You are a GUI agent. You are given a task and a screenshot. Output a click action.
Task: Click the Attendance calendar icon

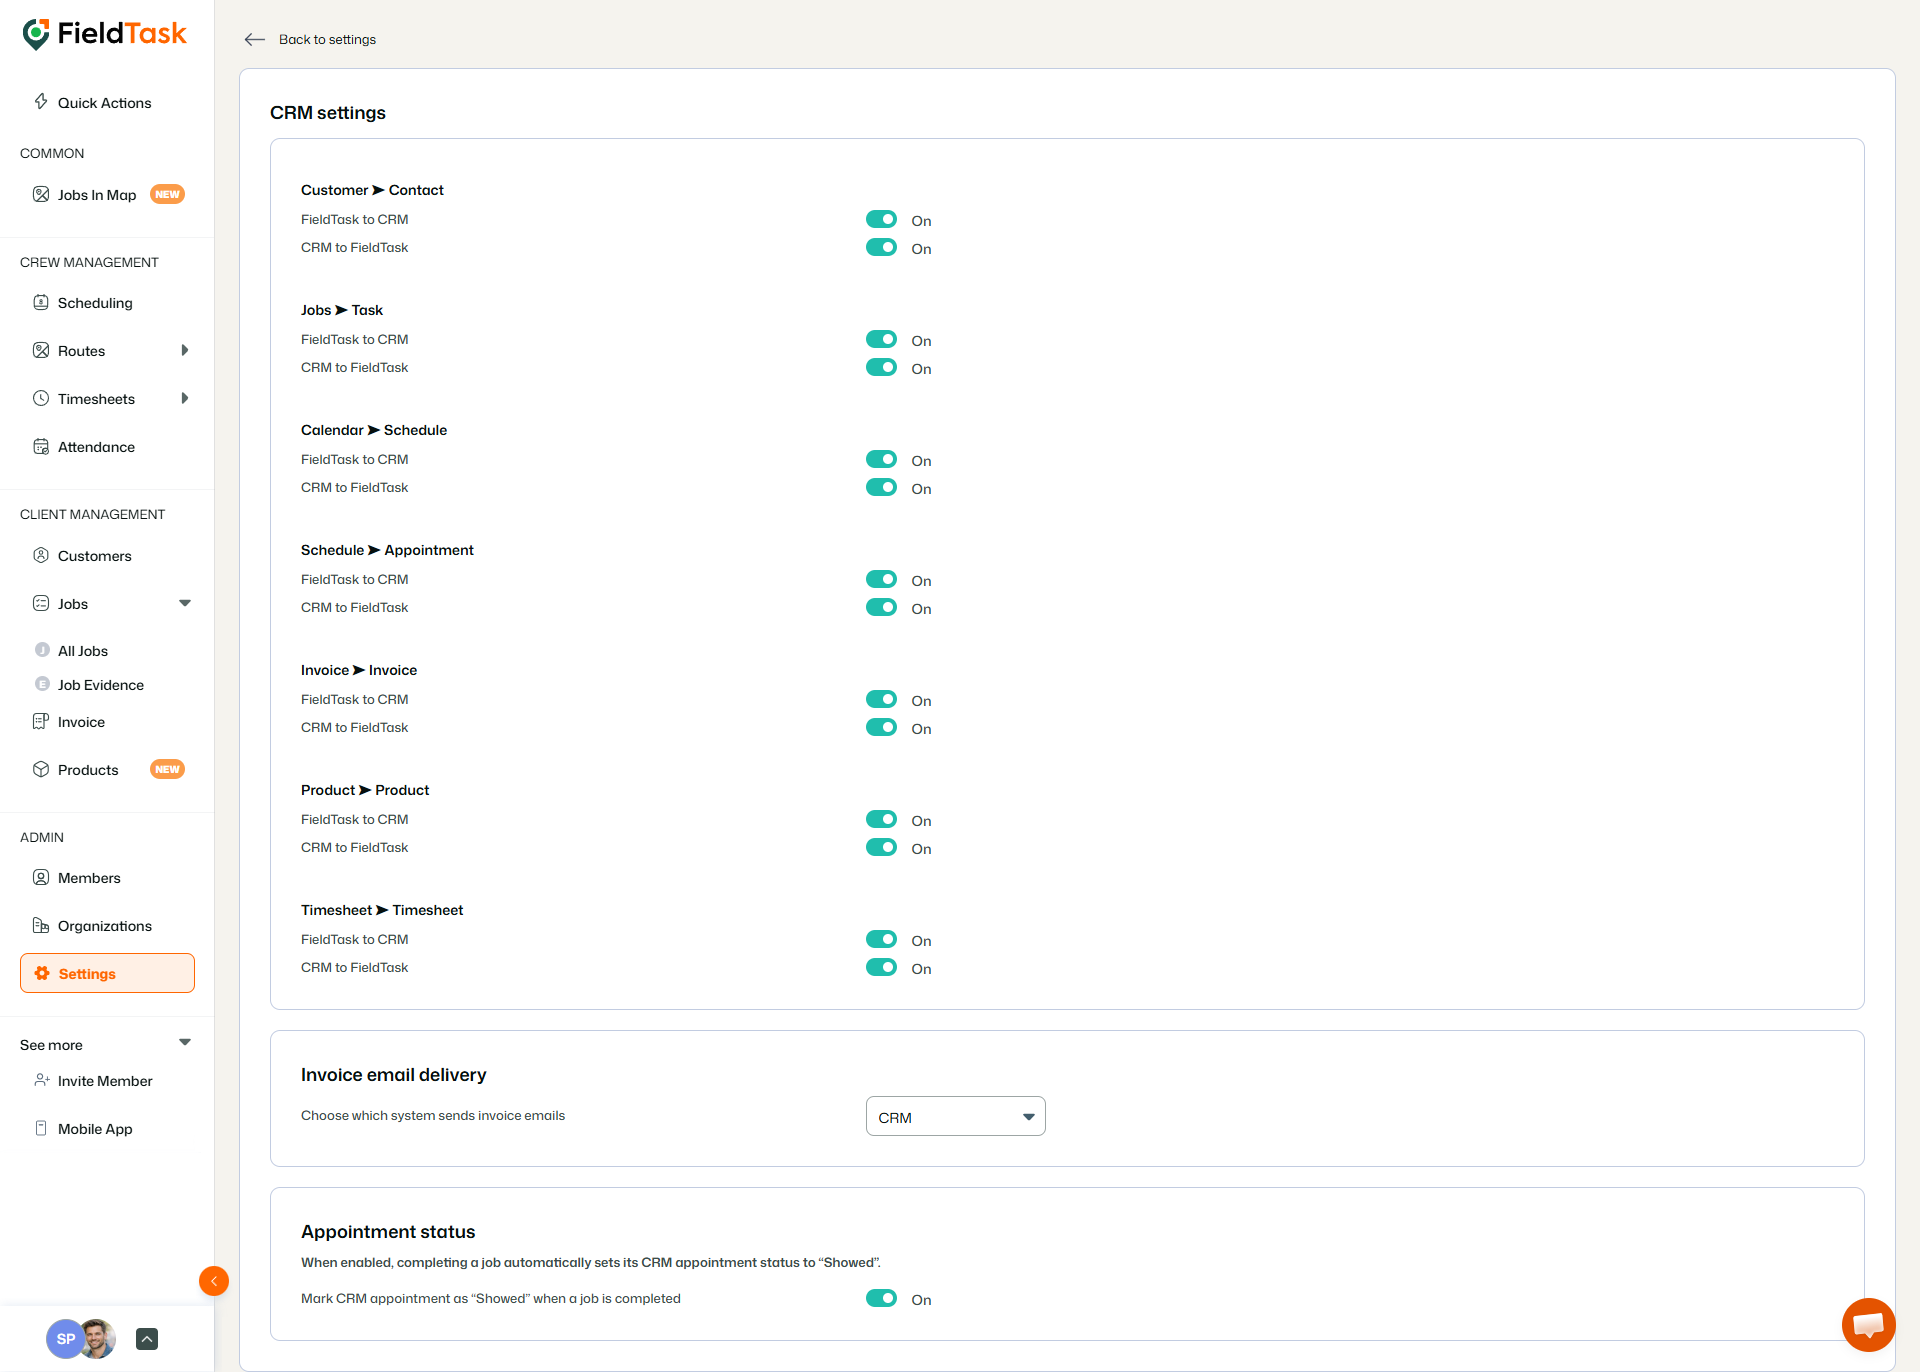(41, 446)
